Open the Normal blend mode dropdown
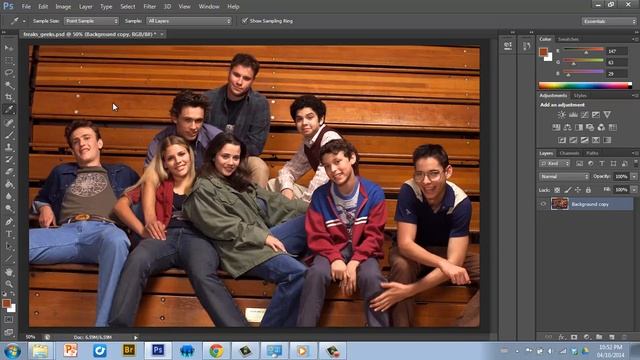This screenshot has height=360, width=640. [x=564, y=177]
